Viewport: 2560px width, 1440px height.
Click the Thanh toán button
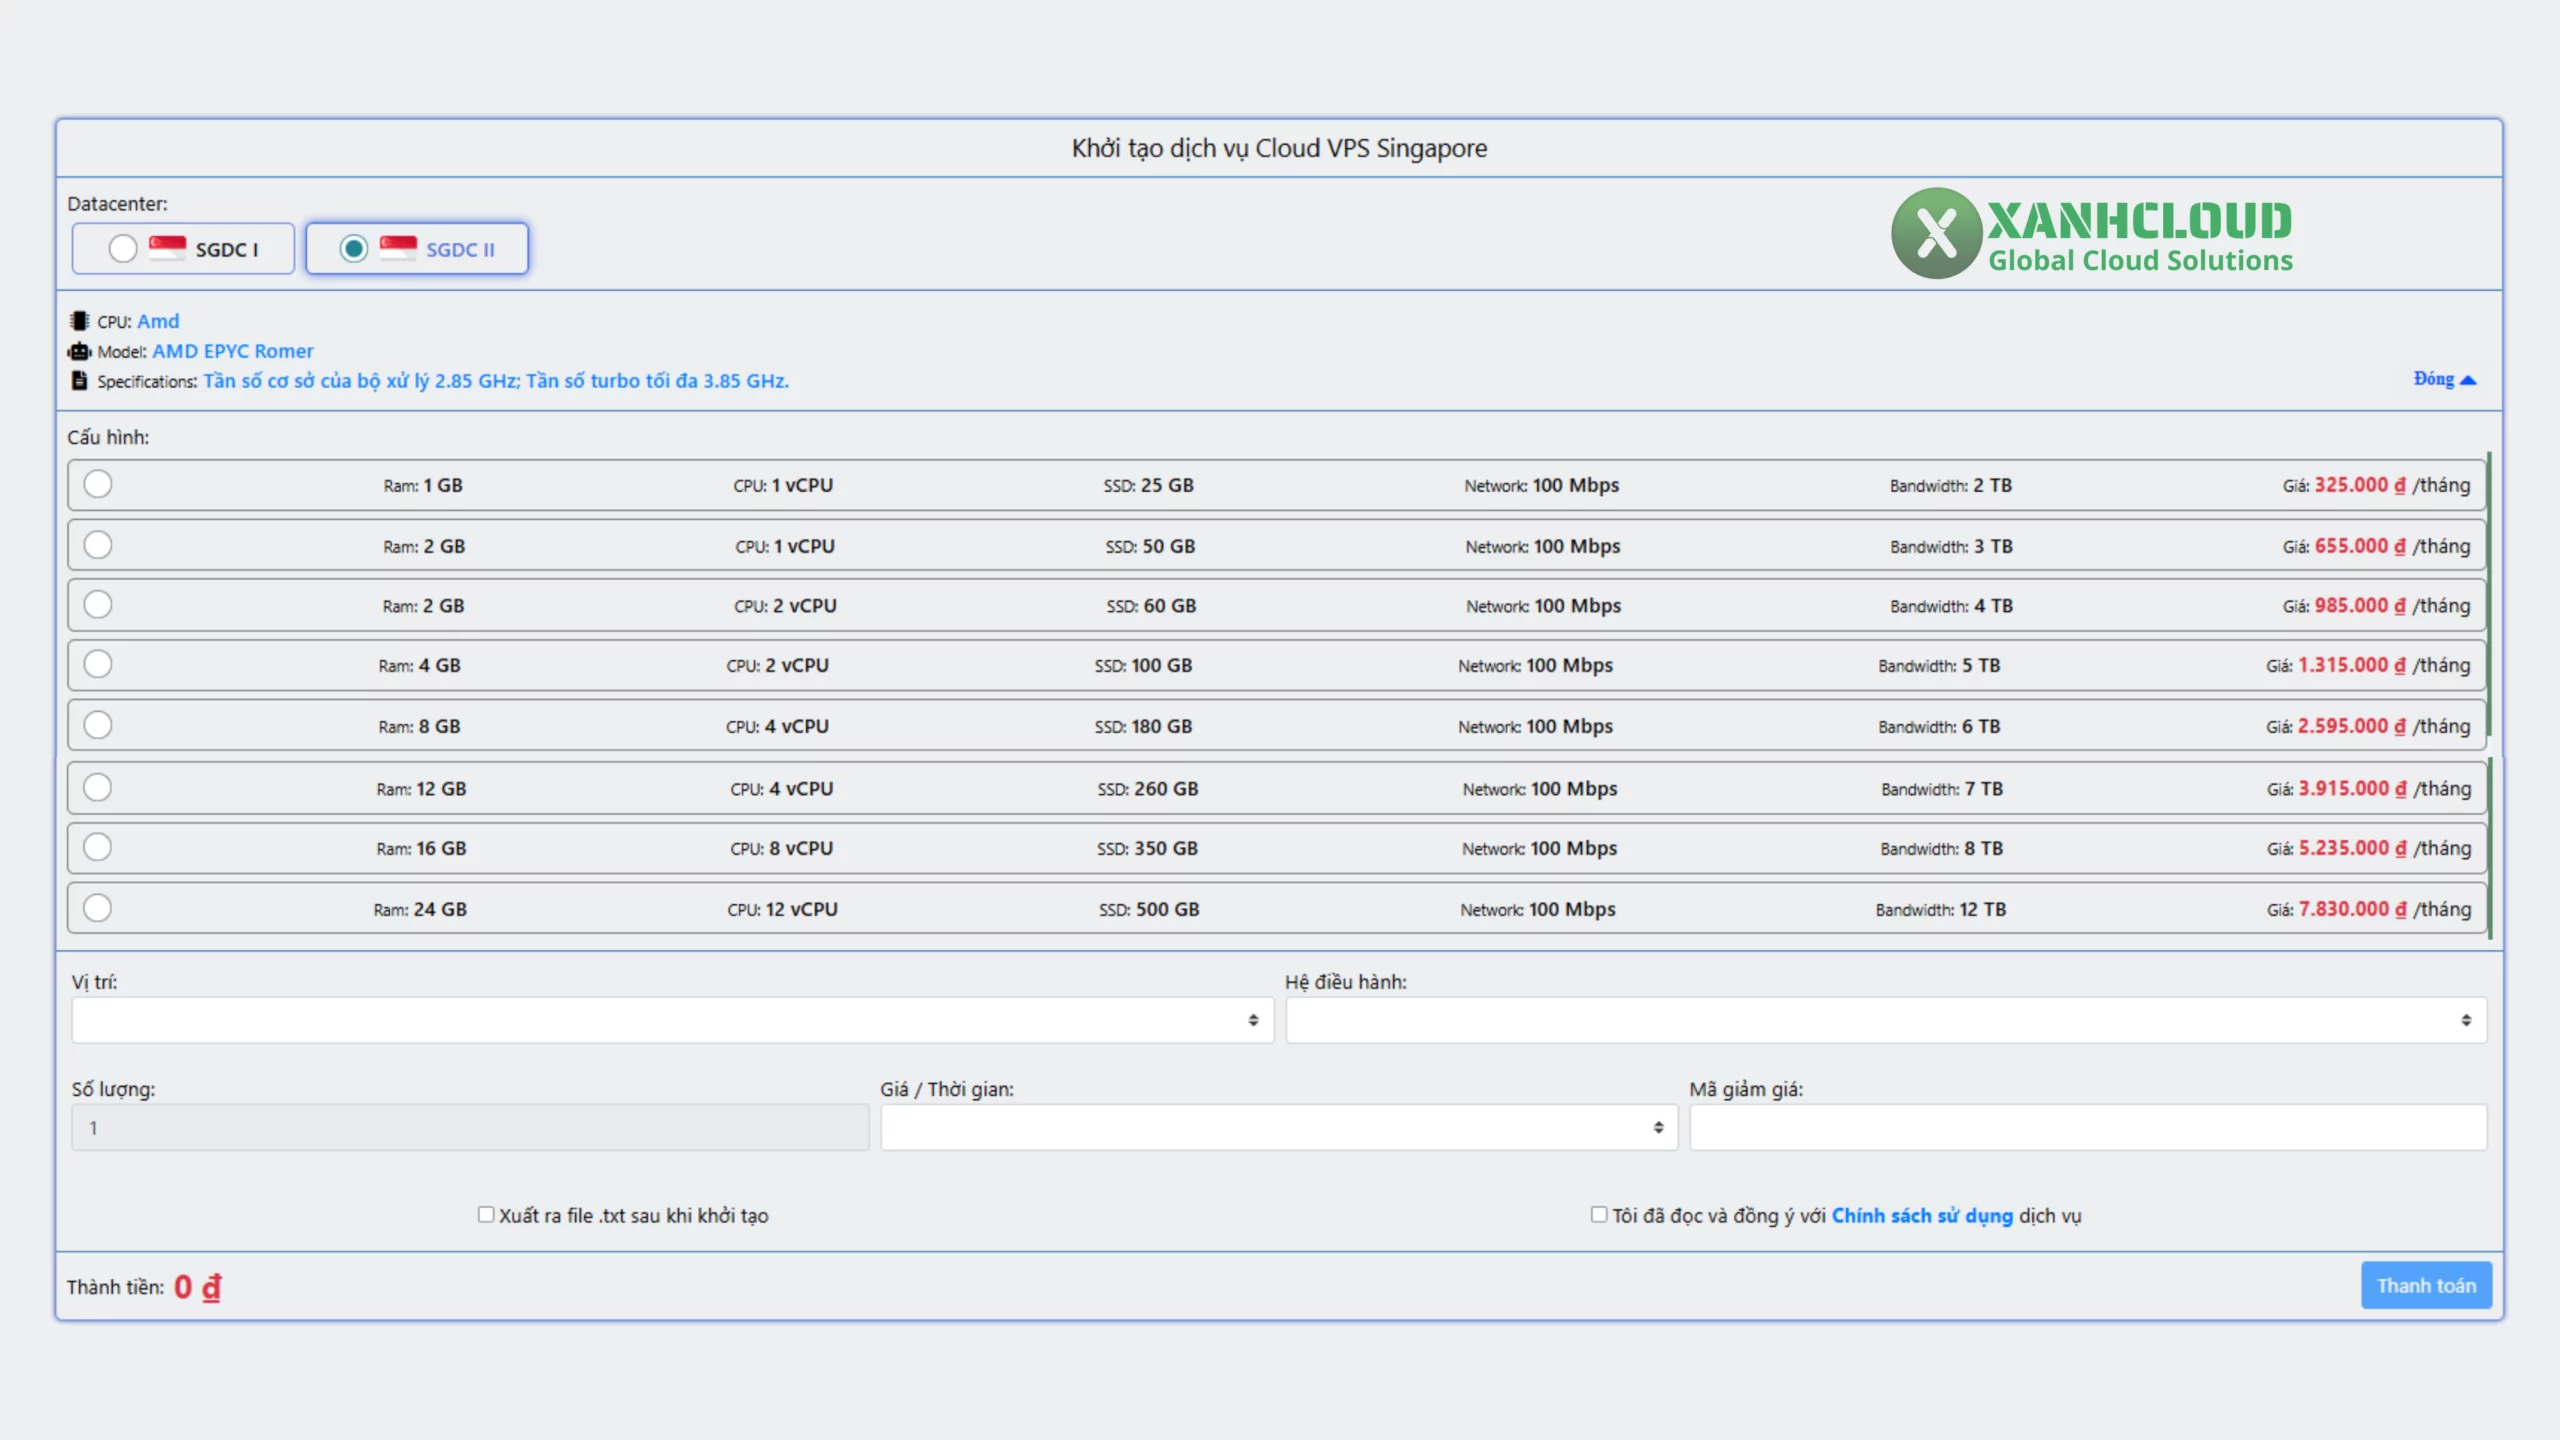(2426, 1285)
